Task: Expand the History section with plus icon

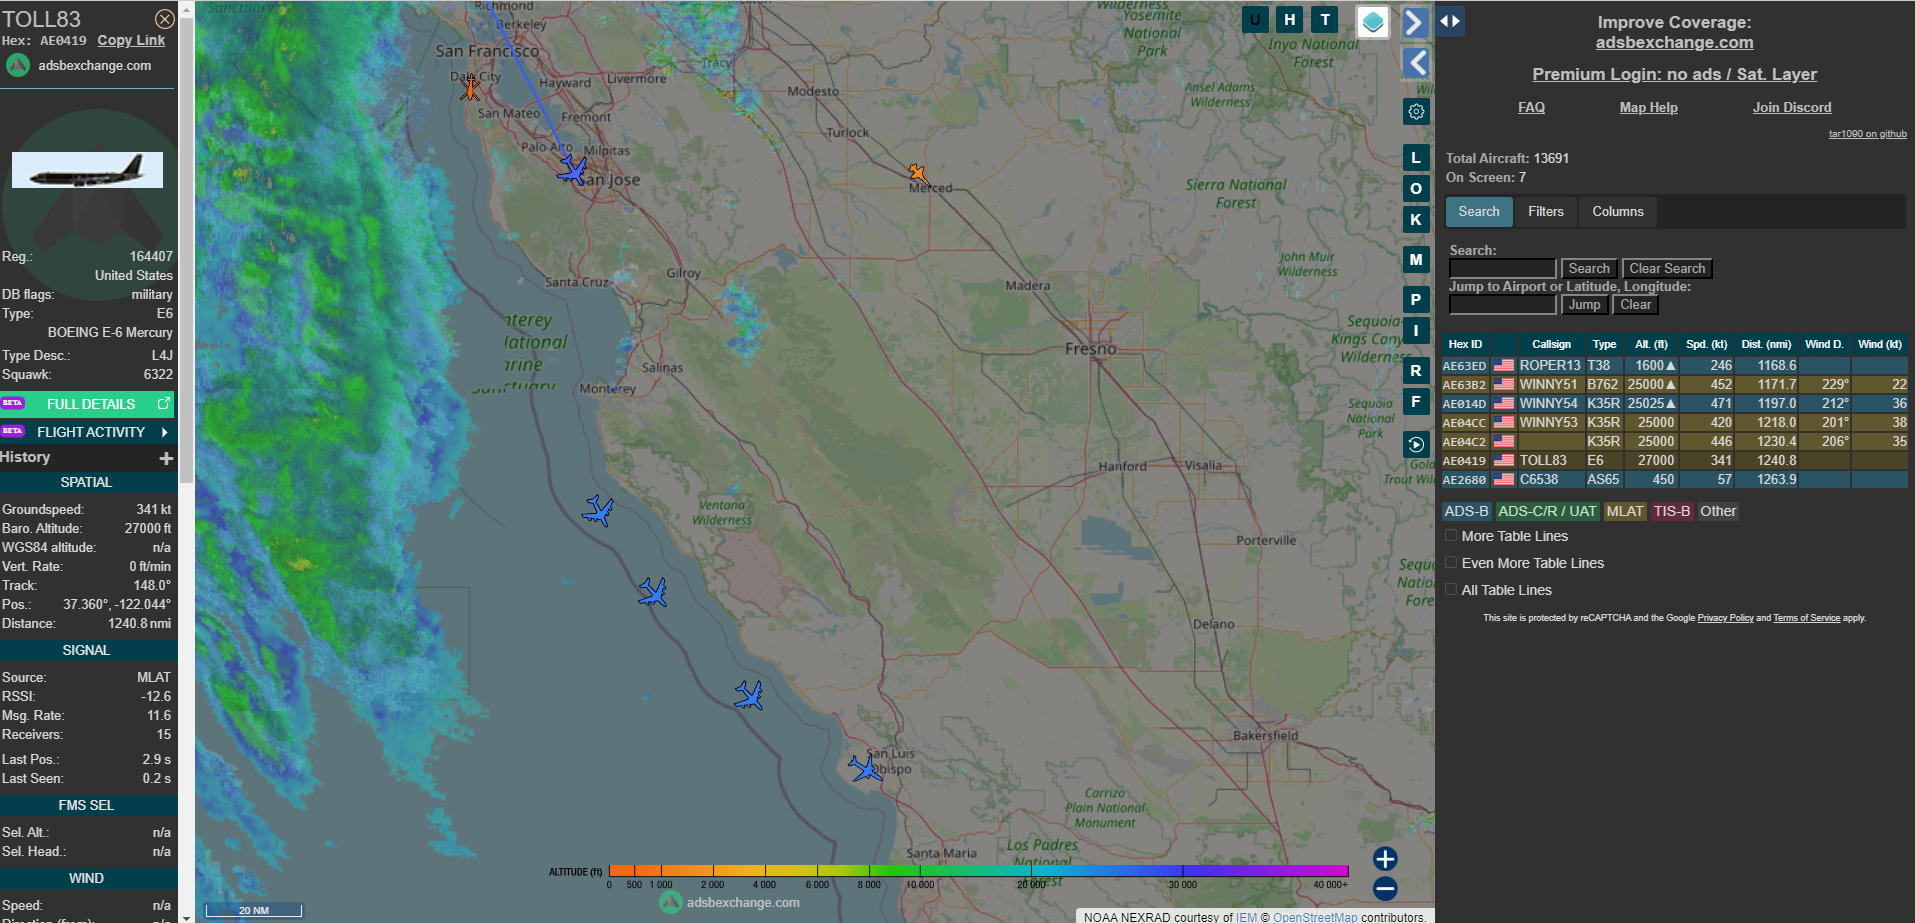Action: pyautogui.click(x=166, y=458)
